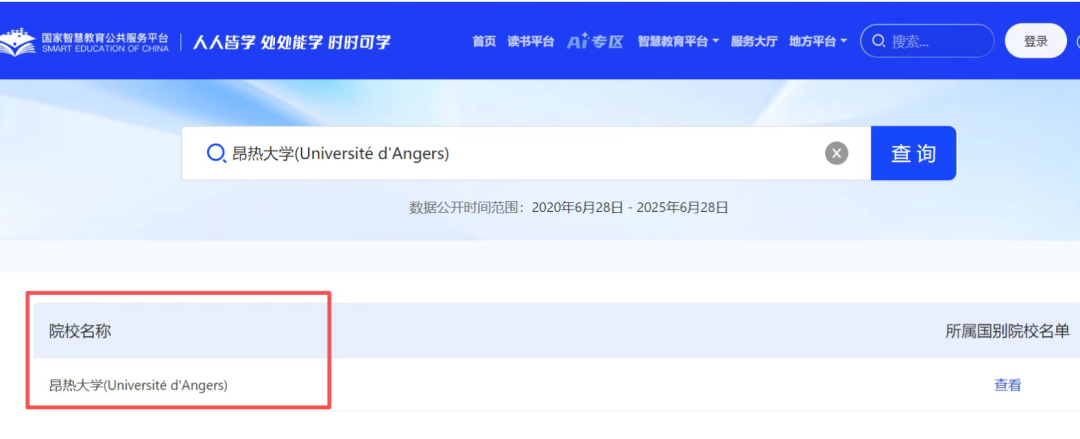Click the 登录 login button
Viewport: 1080px width, 439px height.
click(1035, 41)
